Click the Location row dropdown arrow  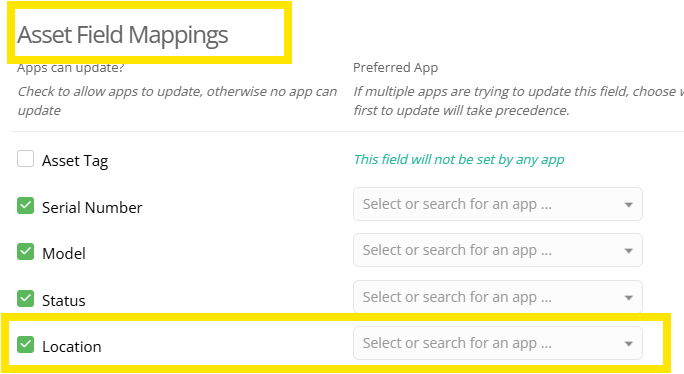click(628, 344)
